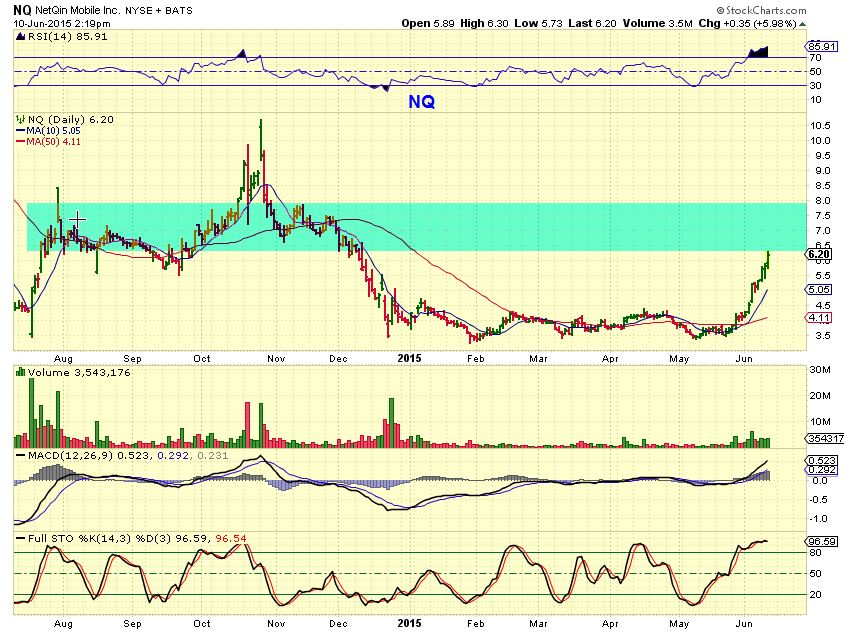Image resolution: width=844 pixels, height=633 pixels.
Task: Click the blue line key before MA(10)
Action: 21,131
